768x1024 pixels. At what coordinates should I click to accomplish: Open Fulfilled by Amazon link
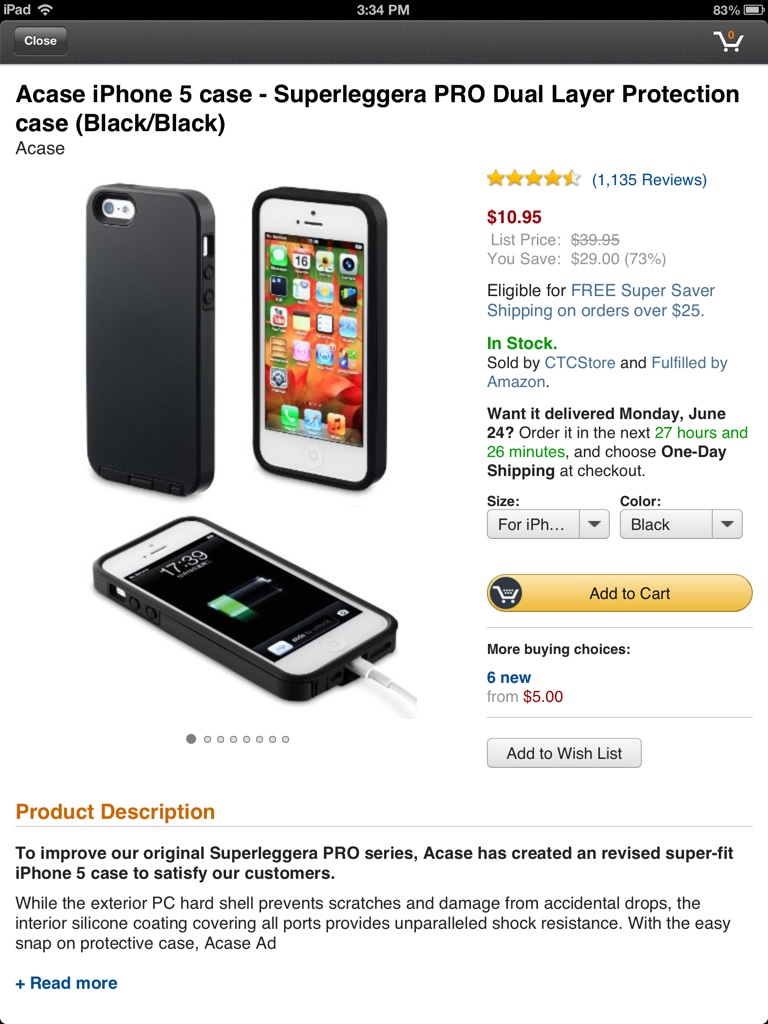607,372
